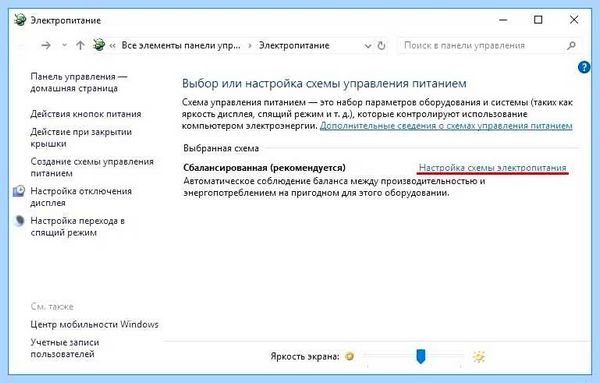Open Настройка перехода в спящий режим
Viewport: 600px width, 383px height.
click(78, 227)
